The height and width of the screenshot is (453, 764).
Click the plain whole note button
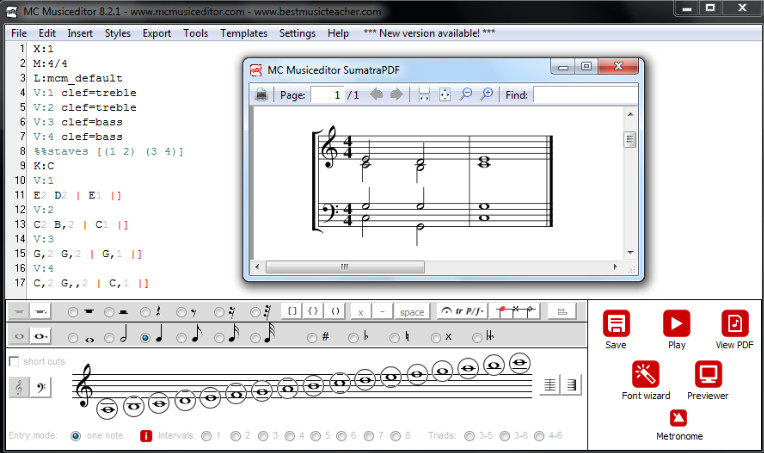coord(19,336)
